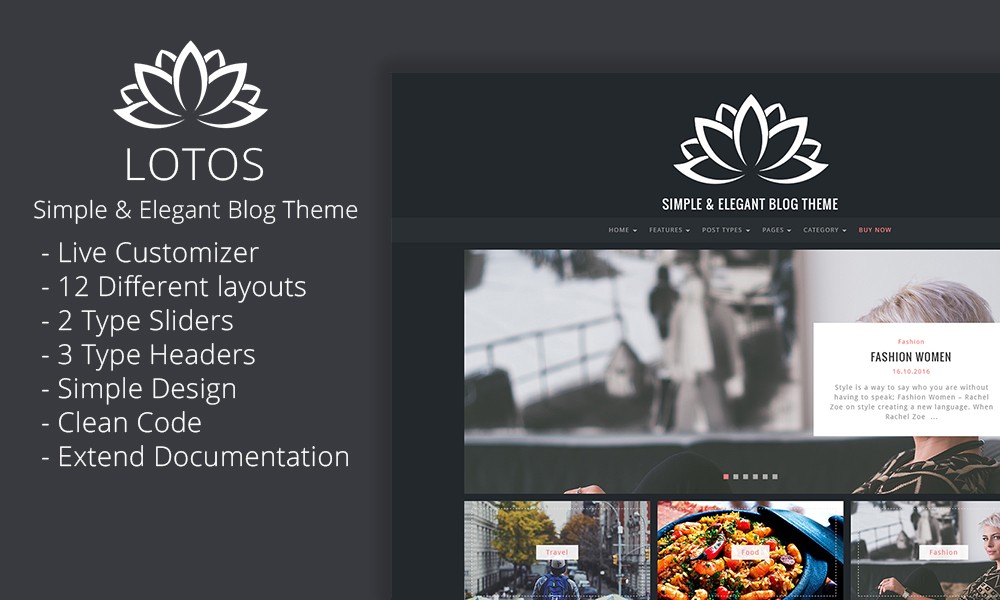Expand the Features menu
This screenshot has height=600, width=1000.
[x=669, y=230]
